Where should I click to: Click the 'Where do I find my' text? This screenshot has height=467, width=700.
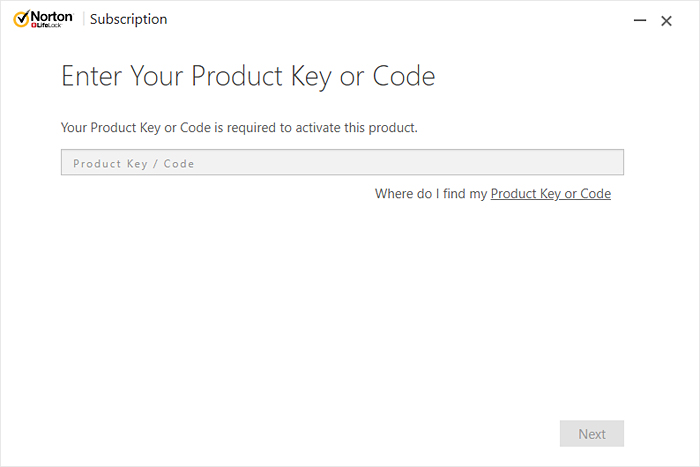point(431,194)
